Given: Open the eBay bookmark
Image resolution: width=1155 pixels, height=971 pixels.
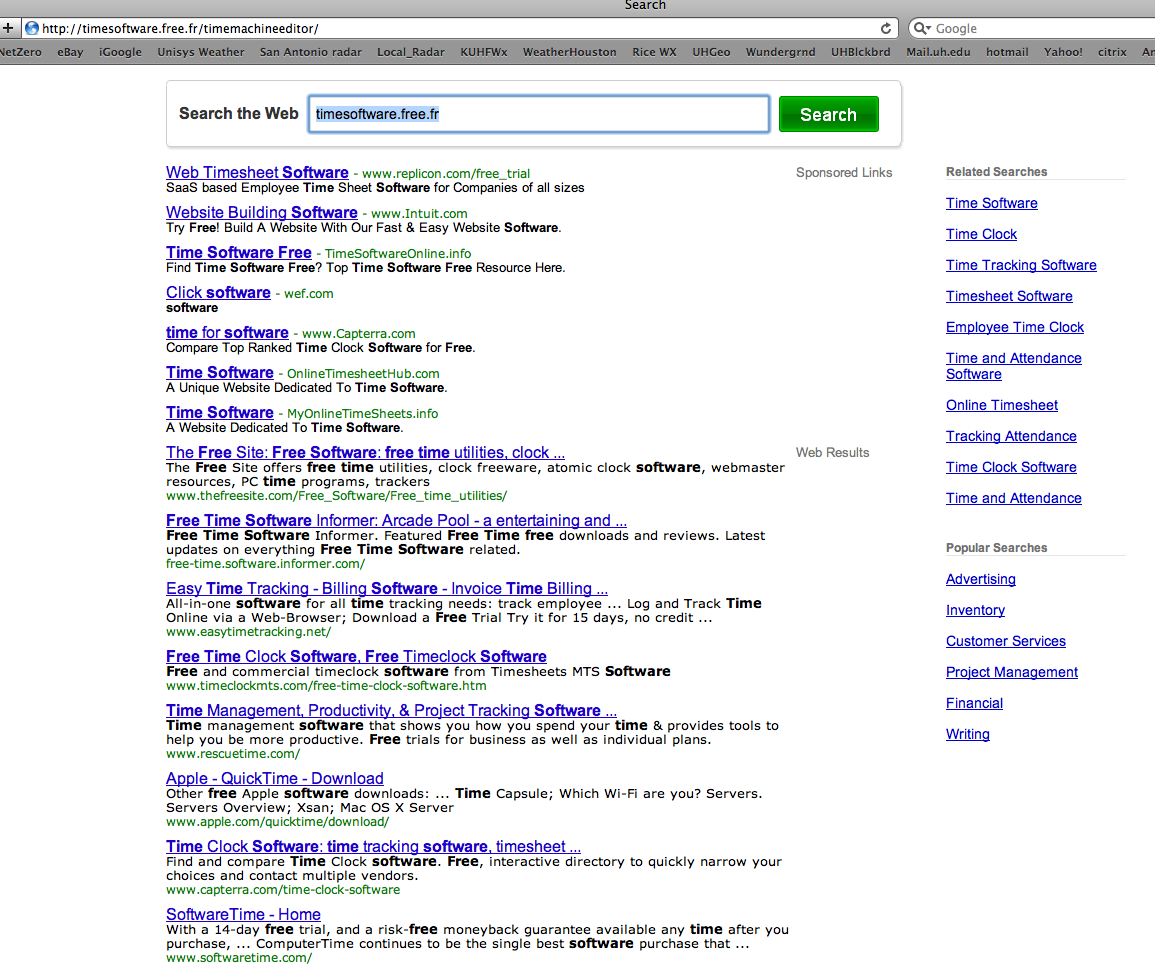Looking at the screenshot, I should 70,52.
